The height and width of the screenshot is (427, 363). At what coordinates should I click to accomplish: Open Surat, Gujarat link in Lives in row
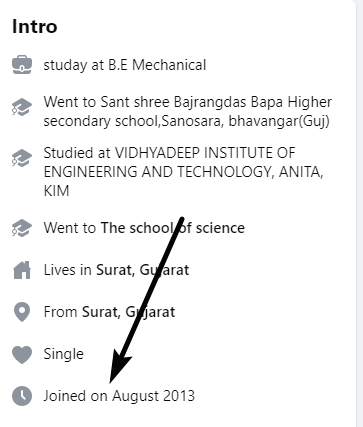click(143, 270)
